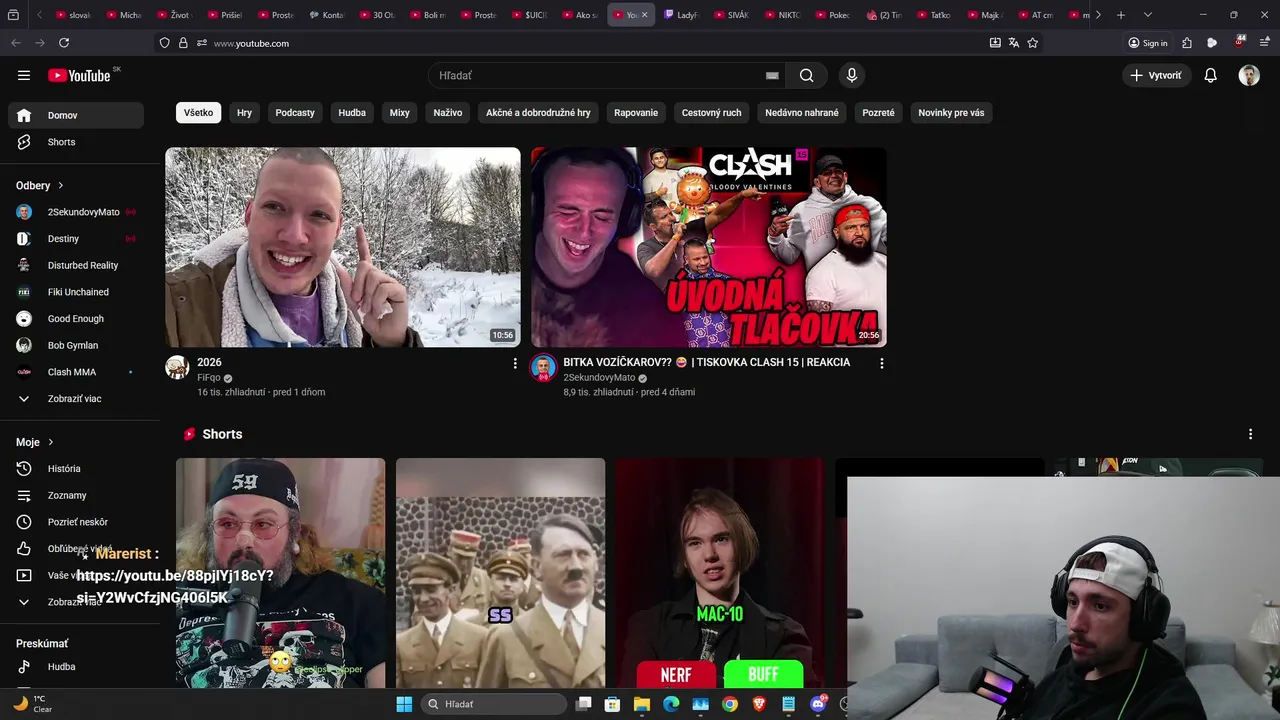Open the on-screen keyboard icon in search box
1280x720 pixels.
tap(772, 75)
